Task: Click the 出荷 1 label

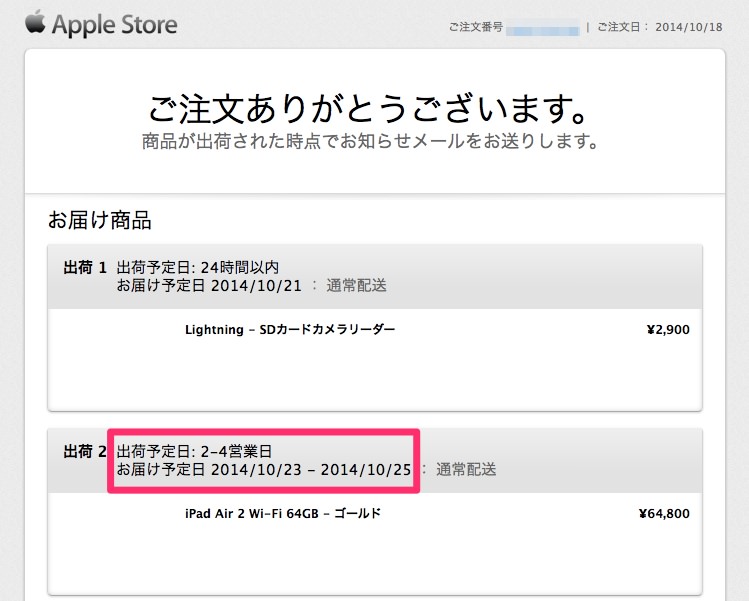Action: (85, 268)
